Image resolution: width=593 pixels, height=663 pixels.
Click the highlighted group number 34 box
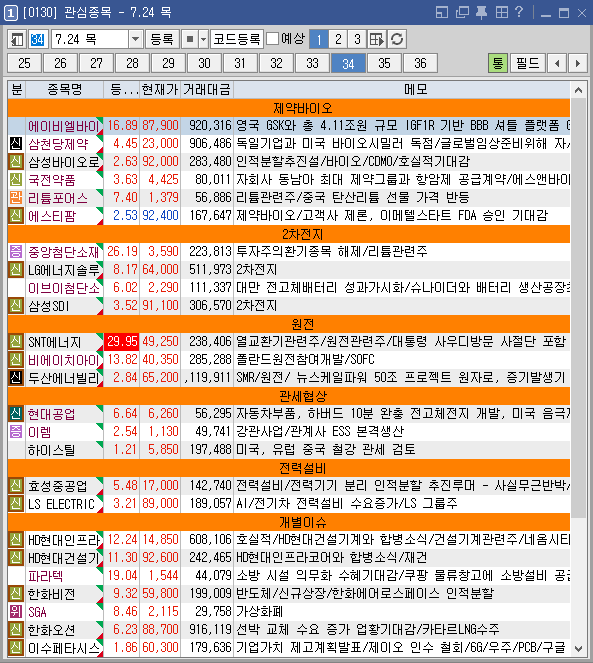(x=38, y=39)
